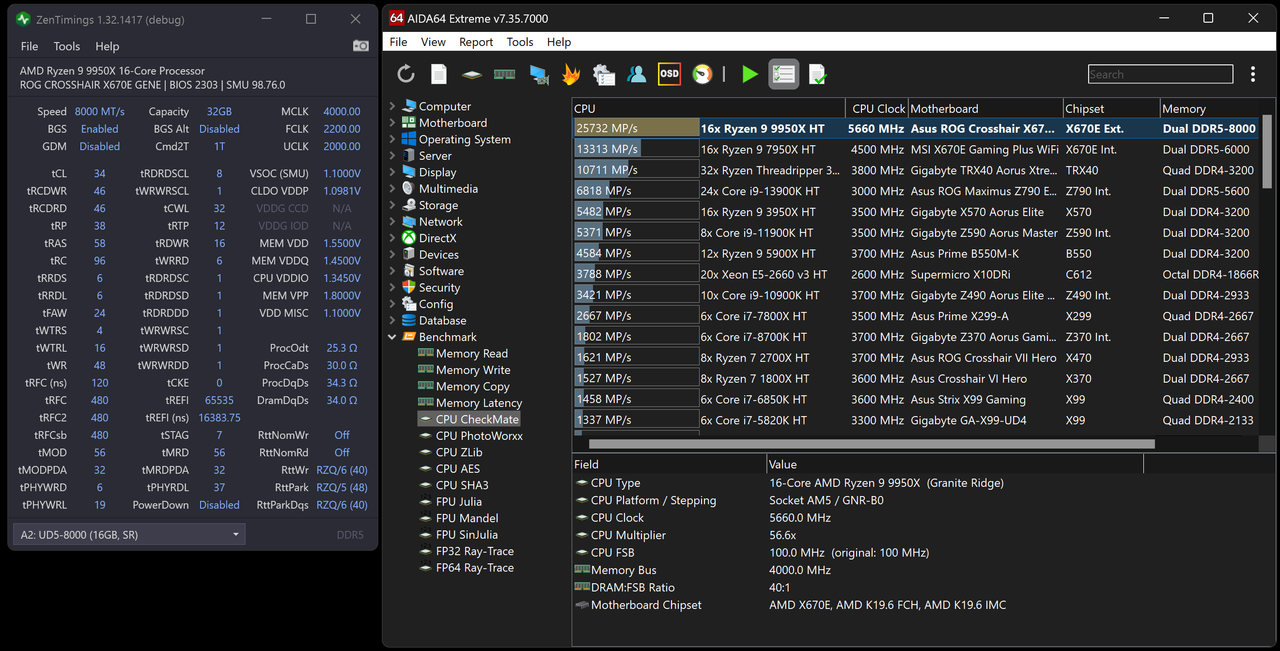Screen dimensions: 1280x651
Task: Select CPU AES benchmark
Action: 458,469
